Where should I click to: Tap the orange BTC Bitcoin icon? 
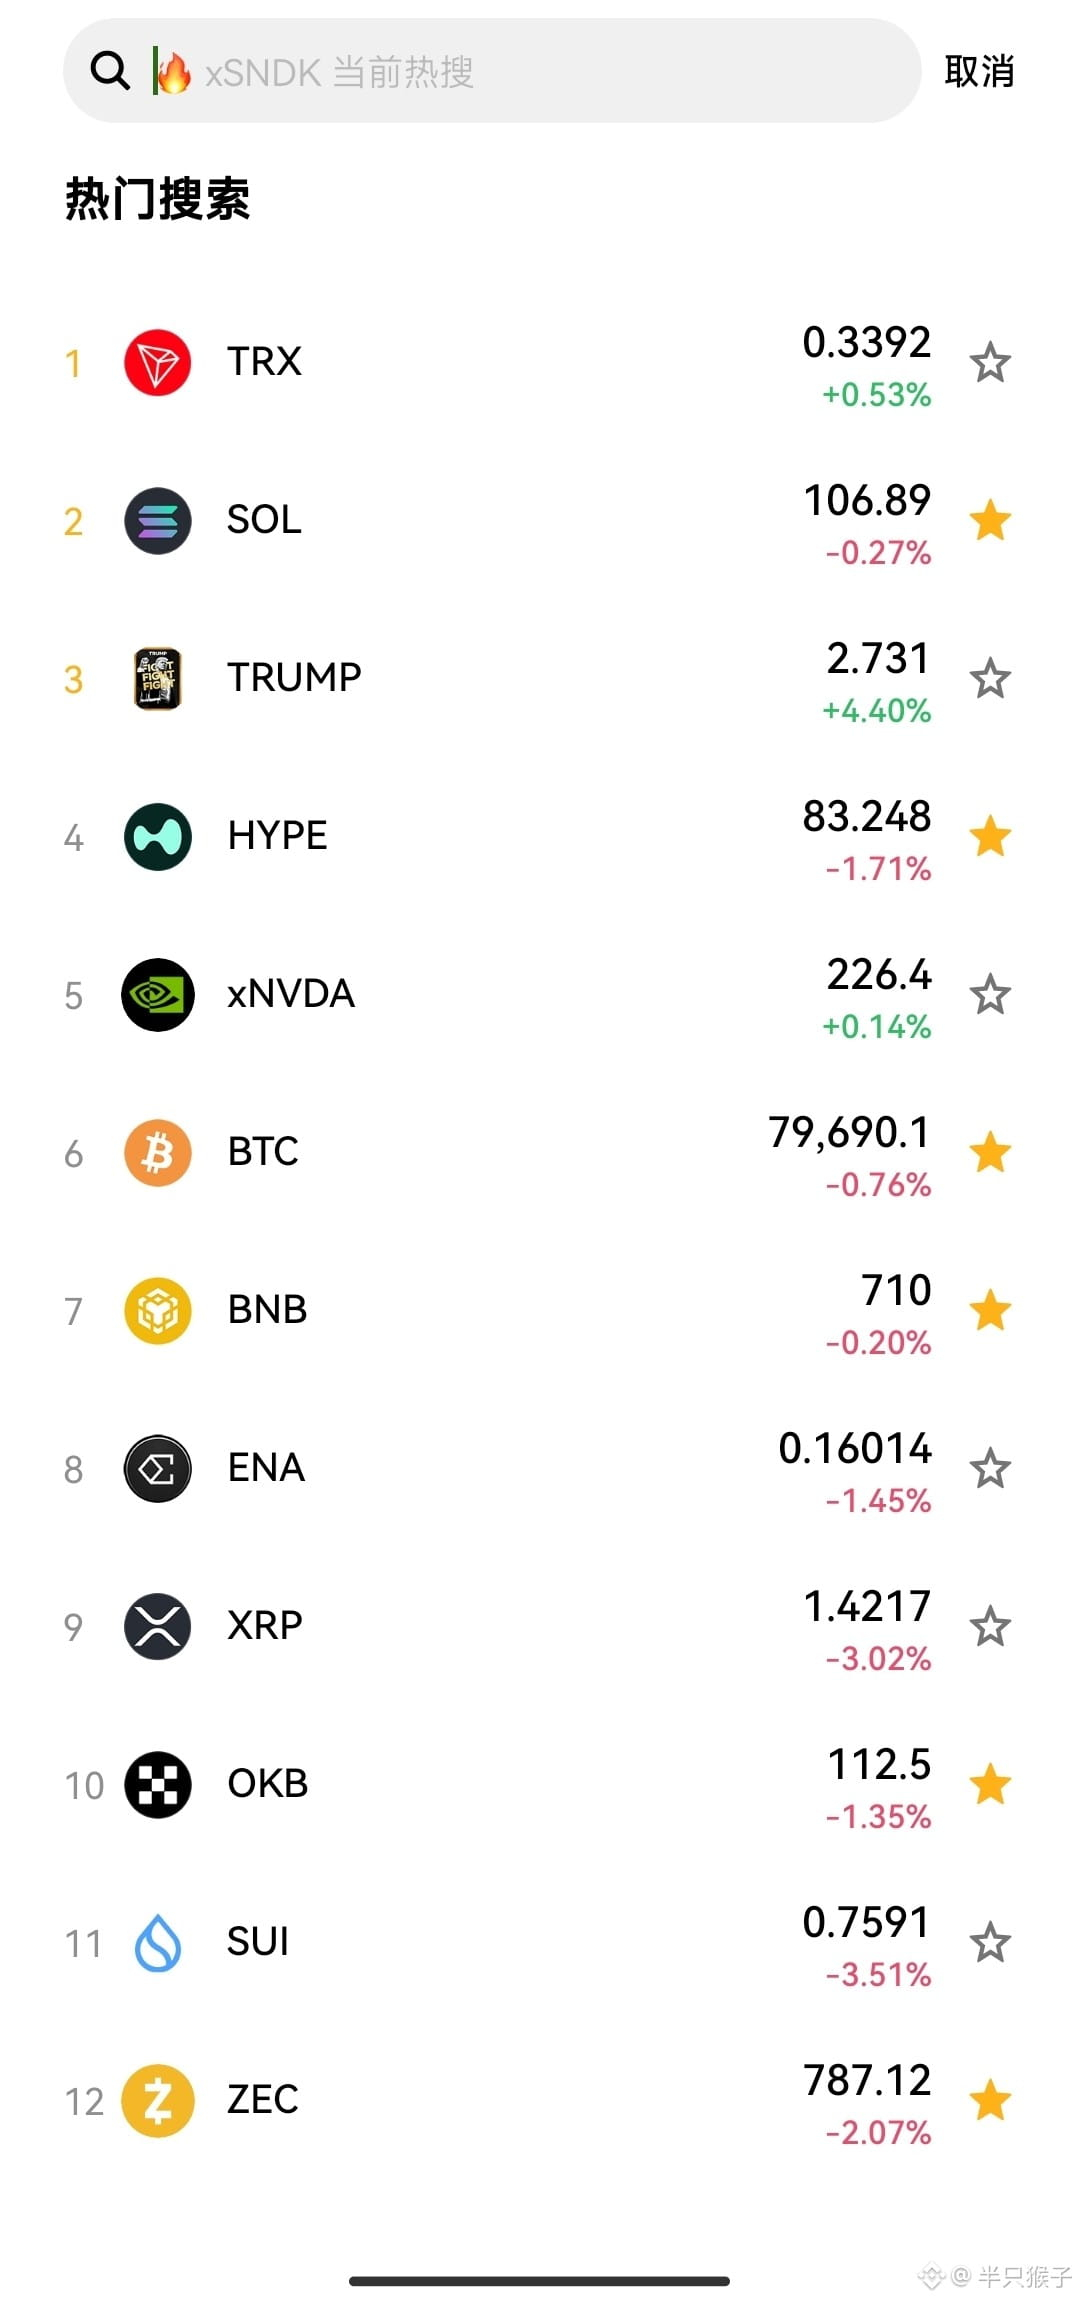point(158,1152)
